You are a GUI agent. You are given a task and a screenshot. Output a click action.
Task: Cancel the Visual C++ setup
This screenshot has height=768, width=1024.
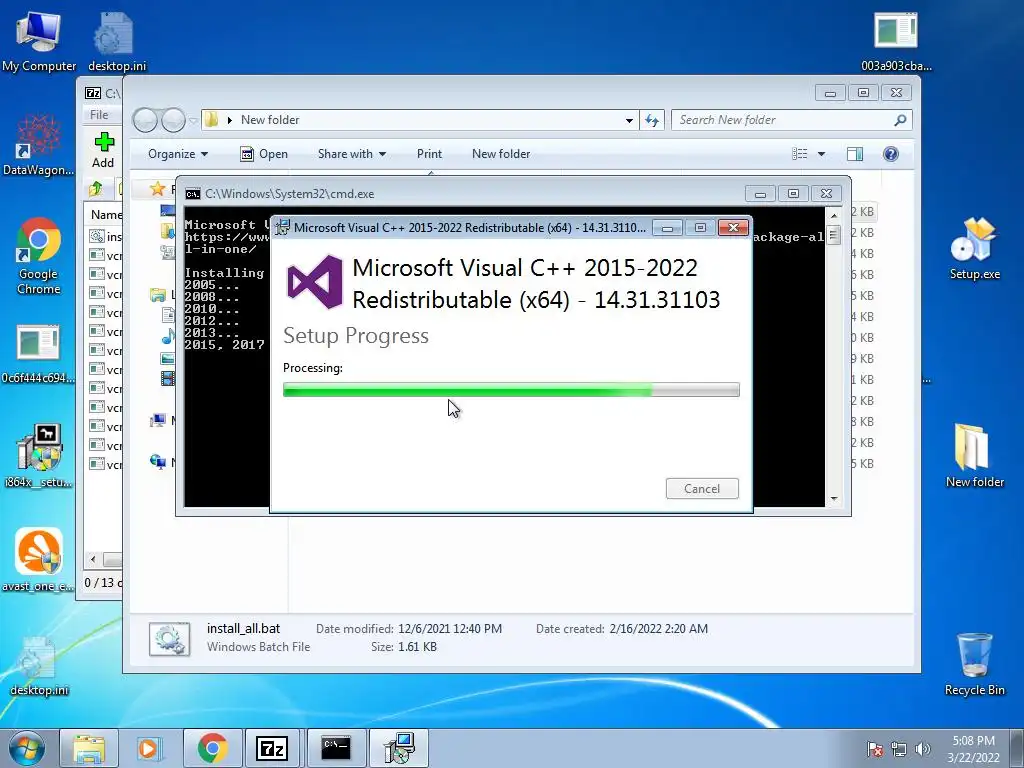702,488
